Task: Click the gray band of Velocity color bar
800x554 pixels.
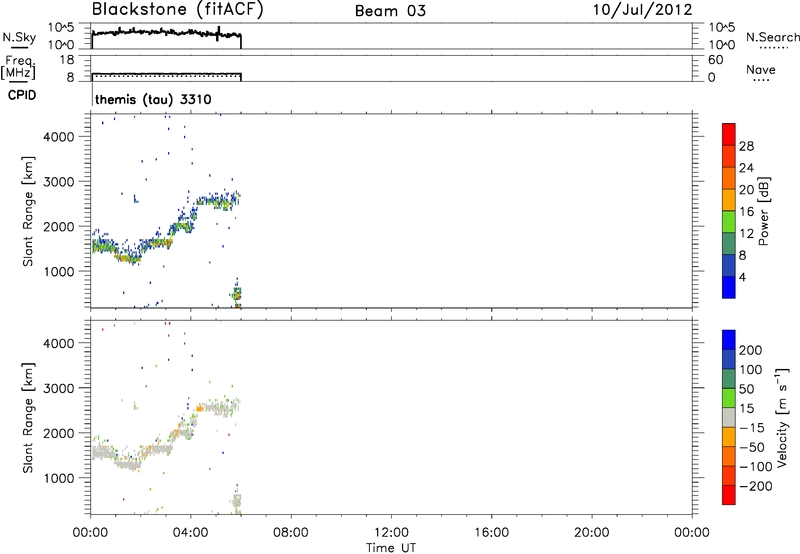Action: point(729,417)
